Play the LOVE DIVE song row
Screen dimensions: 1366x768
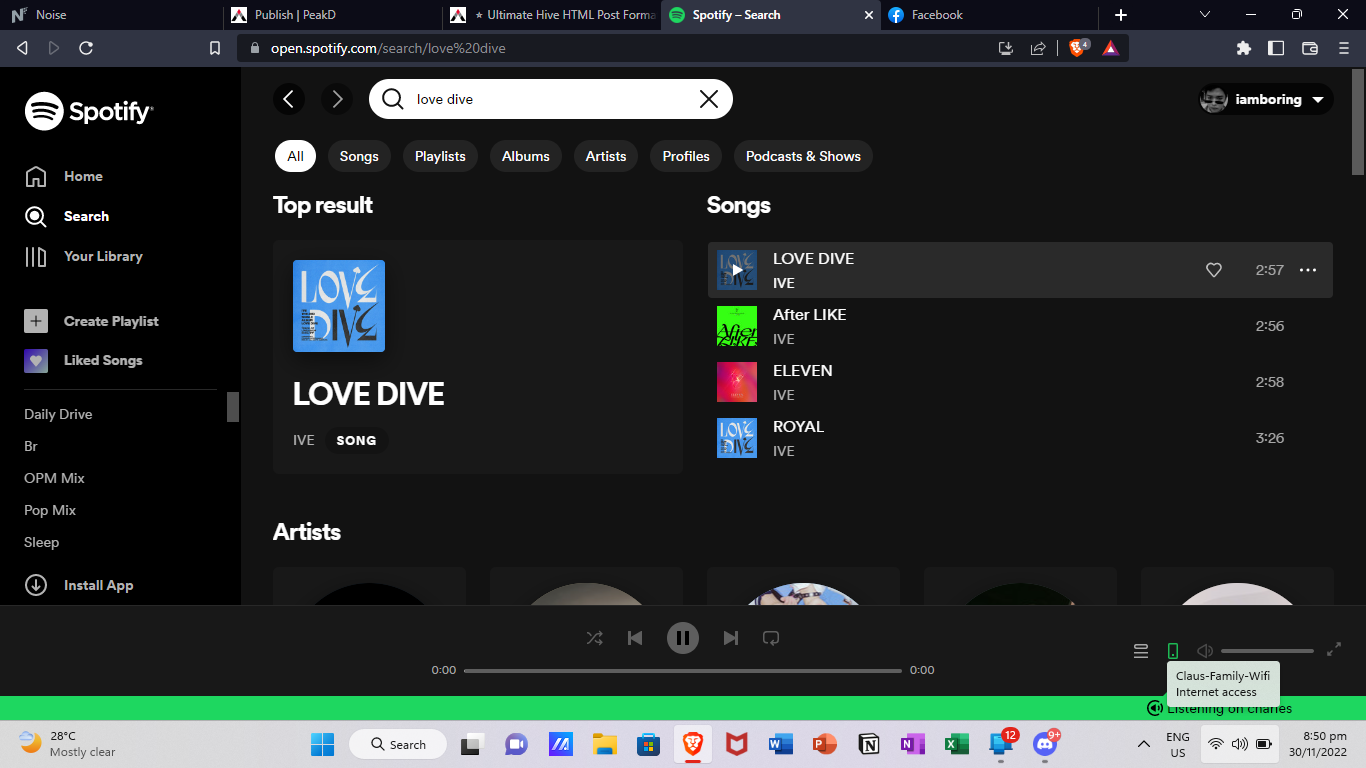1020,270
